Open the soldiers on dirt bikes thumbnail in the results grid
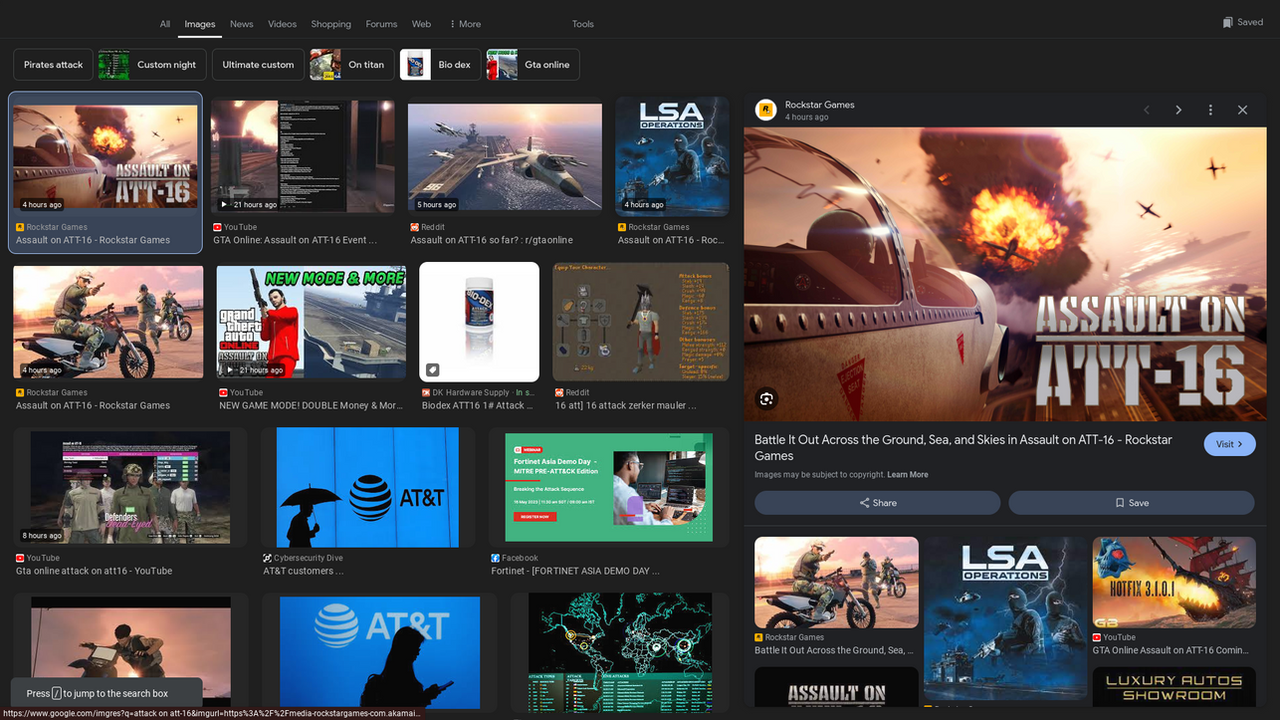Screen dimensions: 1280x720 point(106,322)
